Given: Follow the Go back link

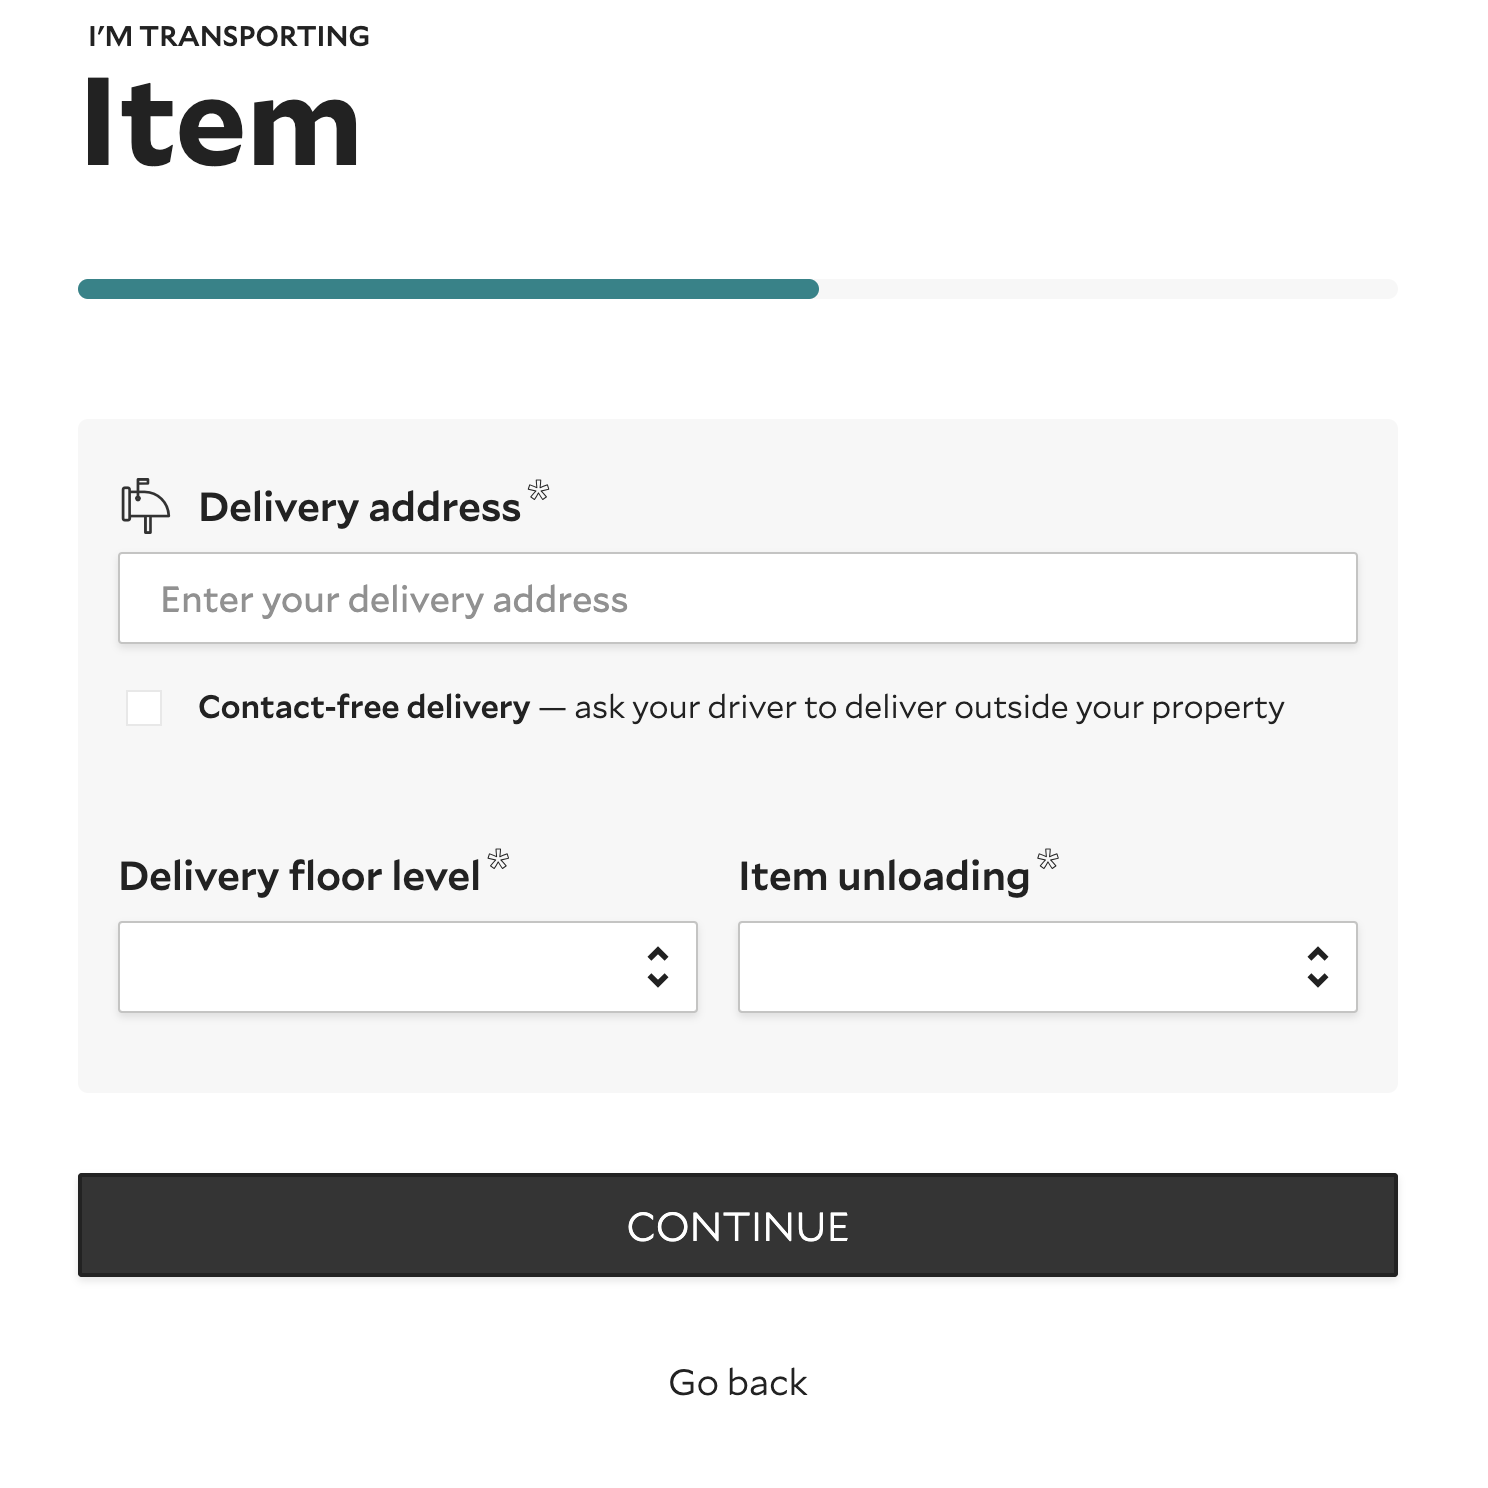Looking at the screenshot, I should coord(738,1382).
